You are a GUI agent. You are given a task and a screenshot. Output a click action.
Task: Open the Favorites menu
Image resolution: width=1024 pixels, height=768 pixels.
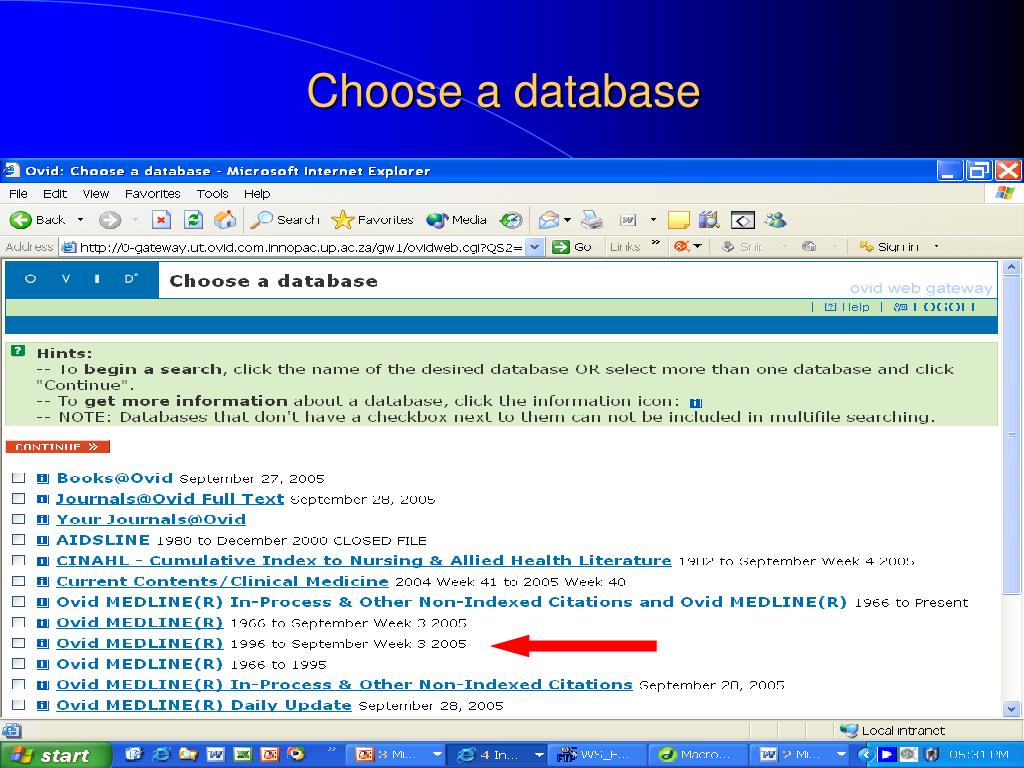pos(152,194)
